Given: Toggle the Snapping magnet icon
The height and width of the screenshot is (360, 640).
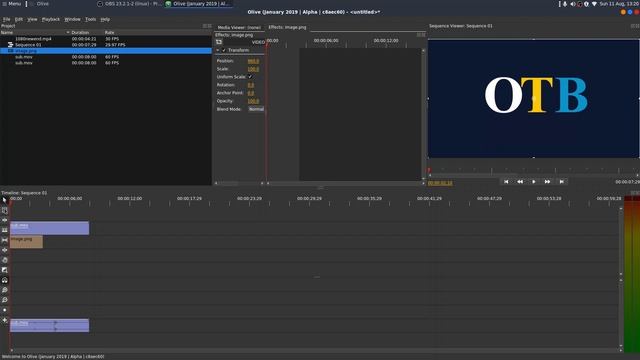Looking at the screenshot, I should click(4, 280).
